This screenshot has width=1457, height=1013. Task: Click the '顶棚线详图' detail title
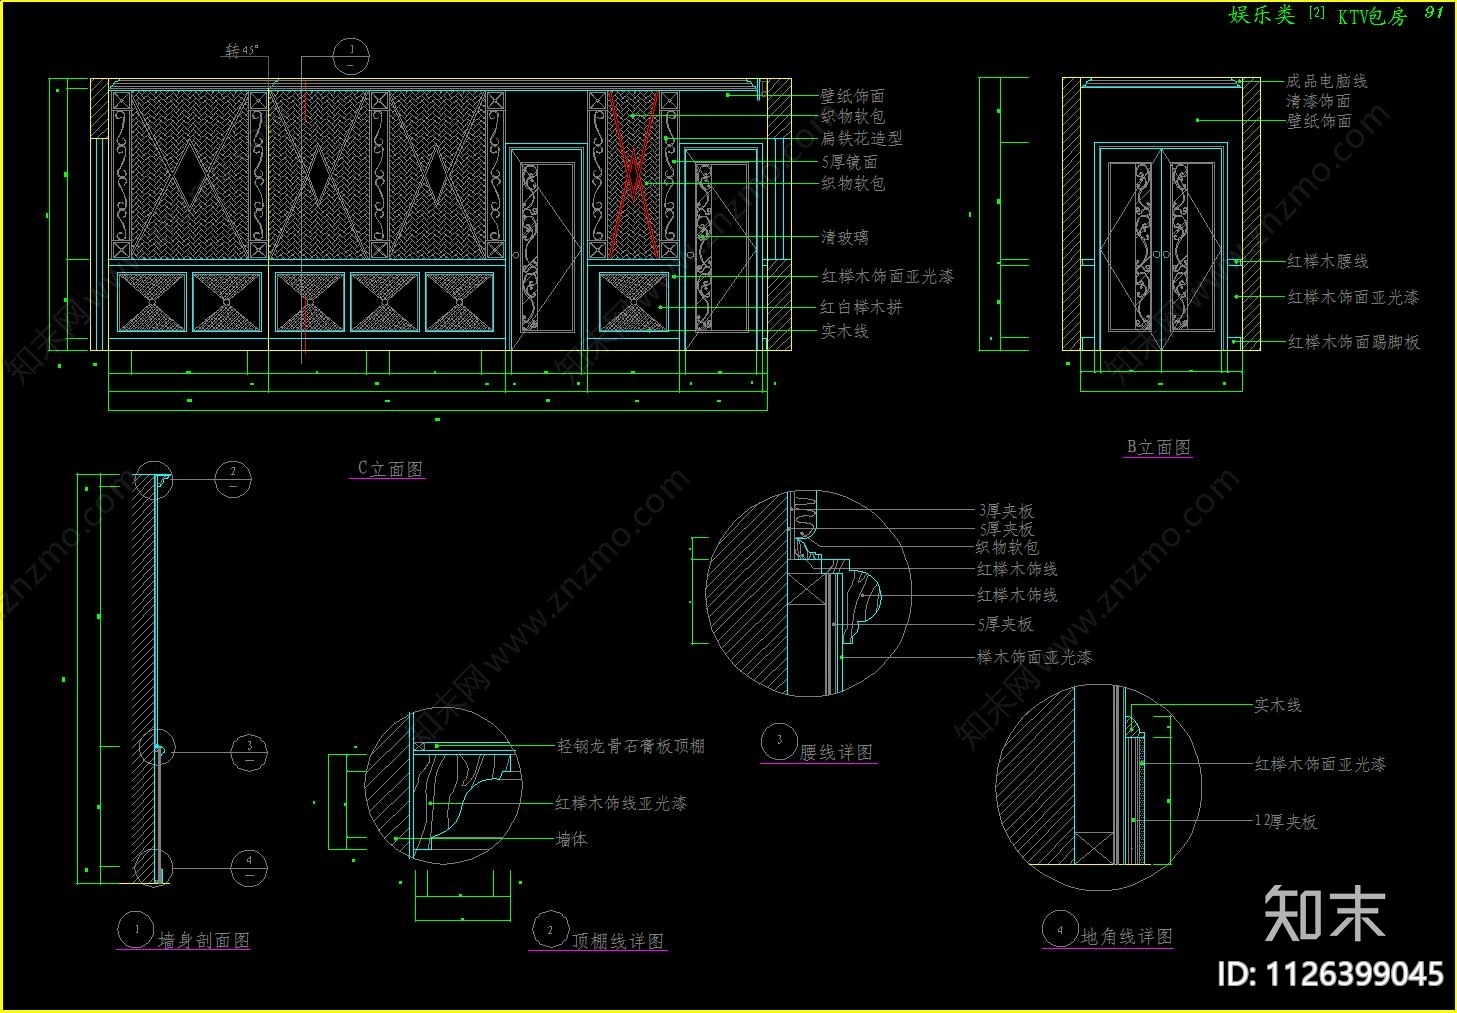coord(618,941)
